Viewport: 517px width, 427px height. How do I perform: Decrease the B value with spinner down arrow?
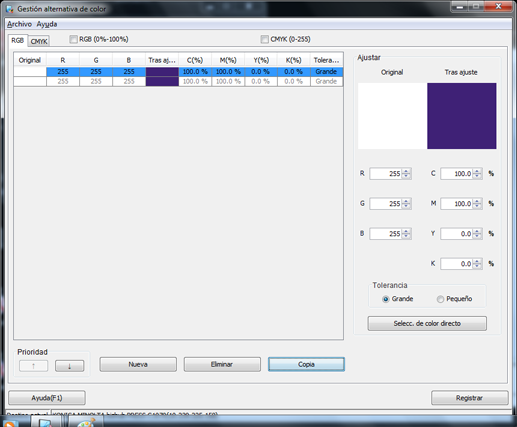(x=406, y=236)
